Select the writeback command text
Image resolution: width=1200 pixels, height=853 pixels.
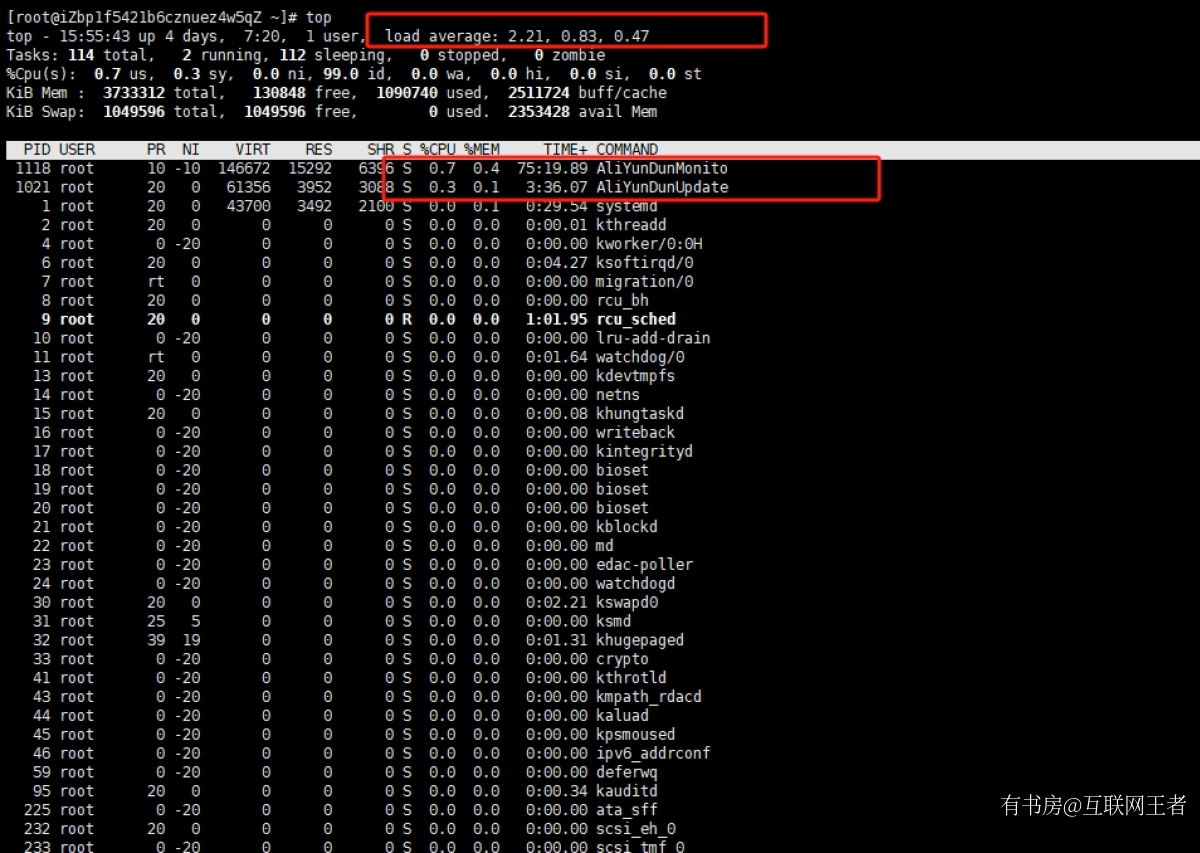coord(635,433)
